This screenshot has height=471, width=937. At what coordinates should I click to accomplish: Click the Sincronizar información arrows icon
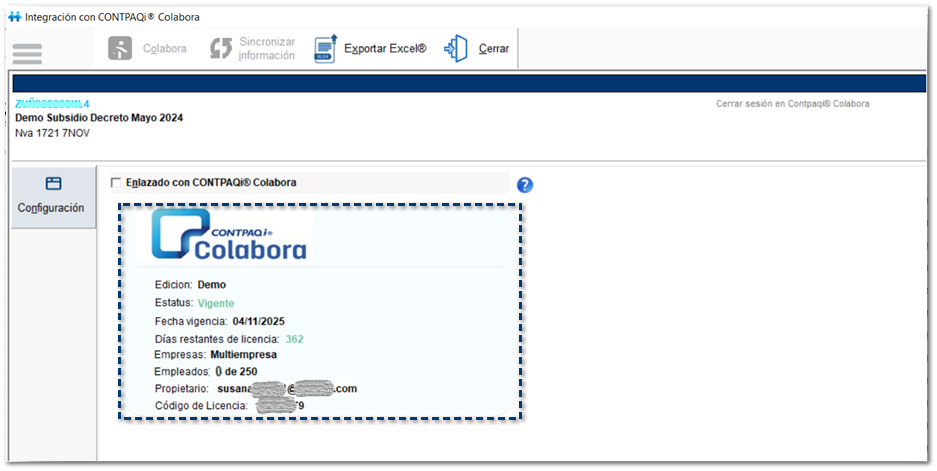tap(221, 48)
